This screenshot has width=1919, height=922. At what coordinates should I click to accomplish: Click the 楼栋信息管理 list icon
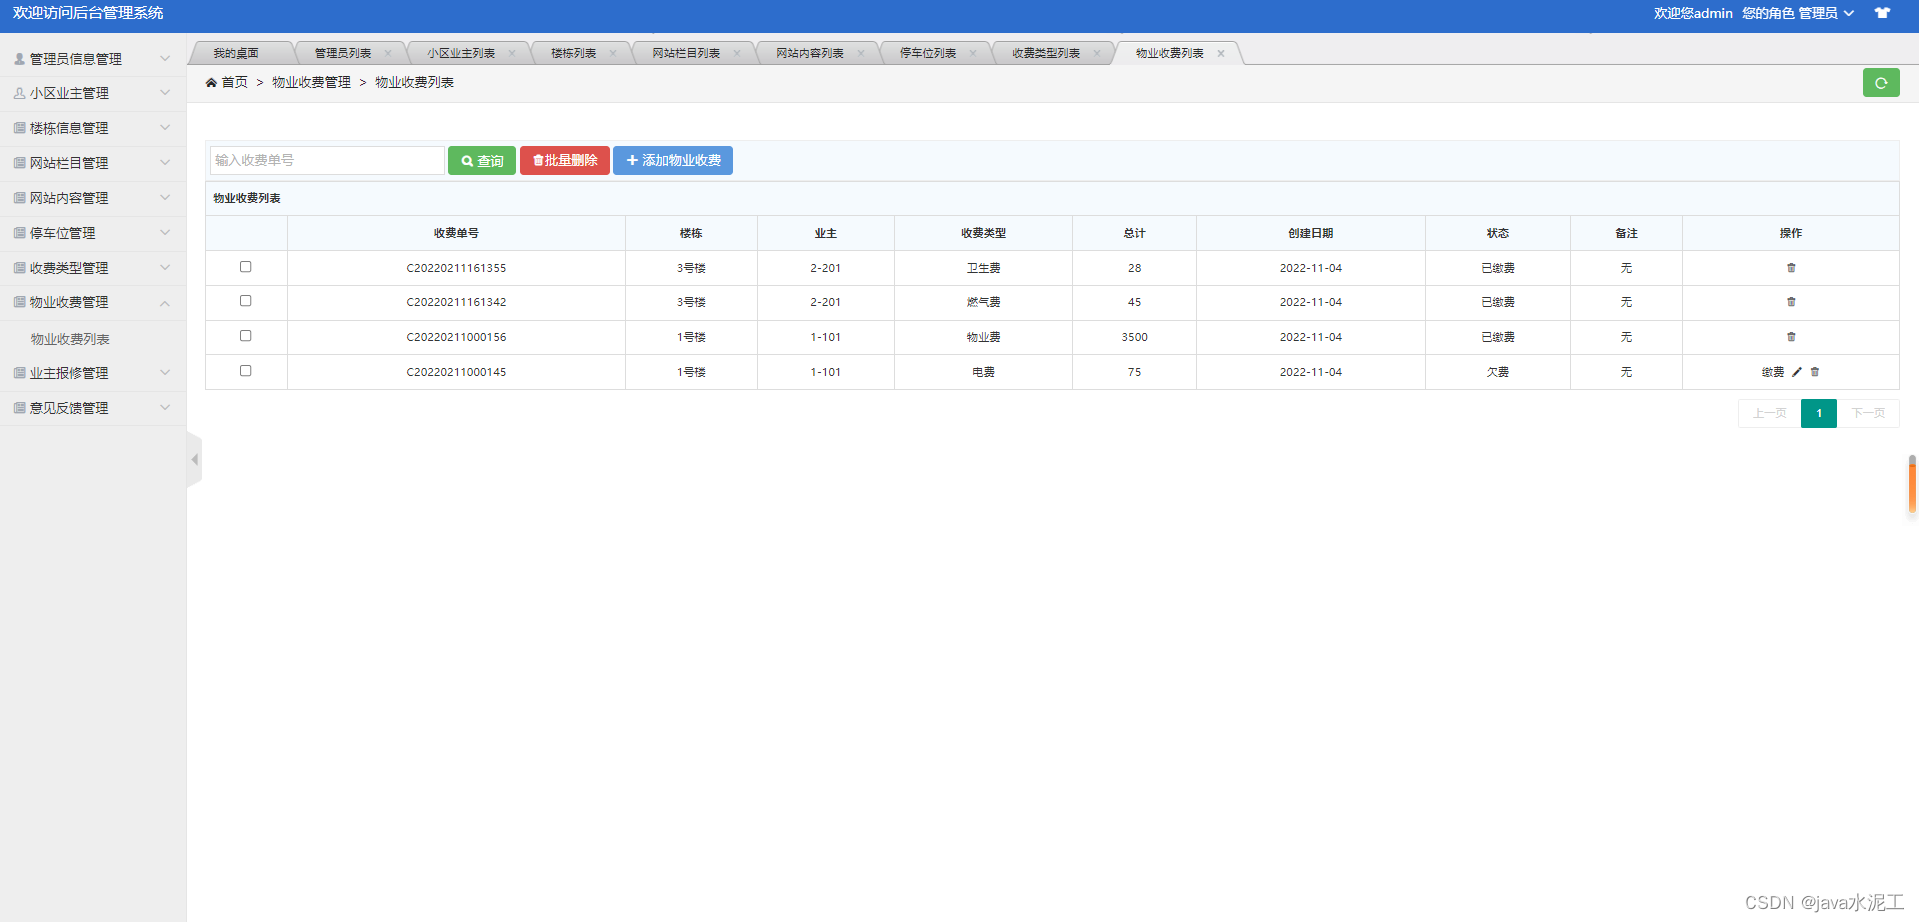(x=19, y=128)
